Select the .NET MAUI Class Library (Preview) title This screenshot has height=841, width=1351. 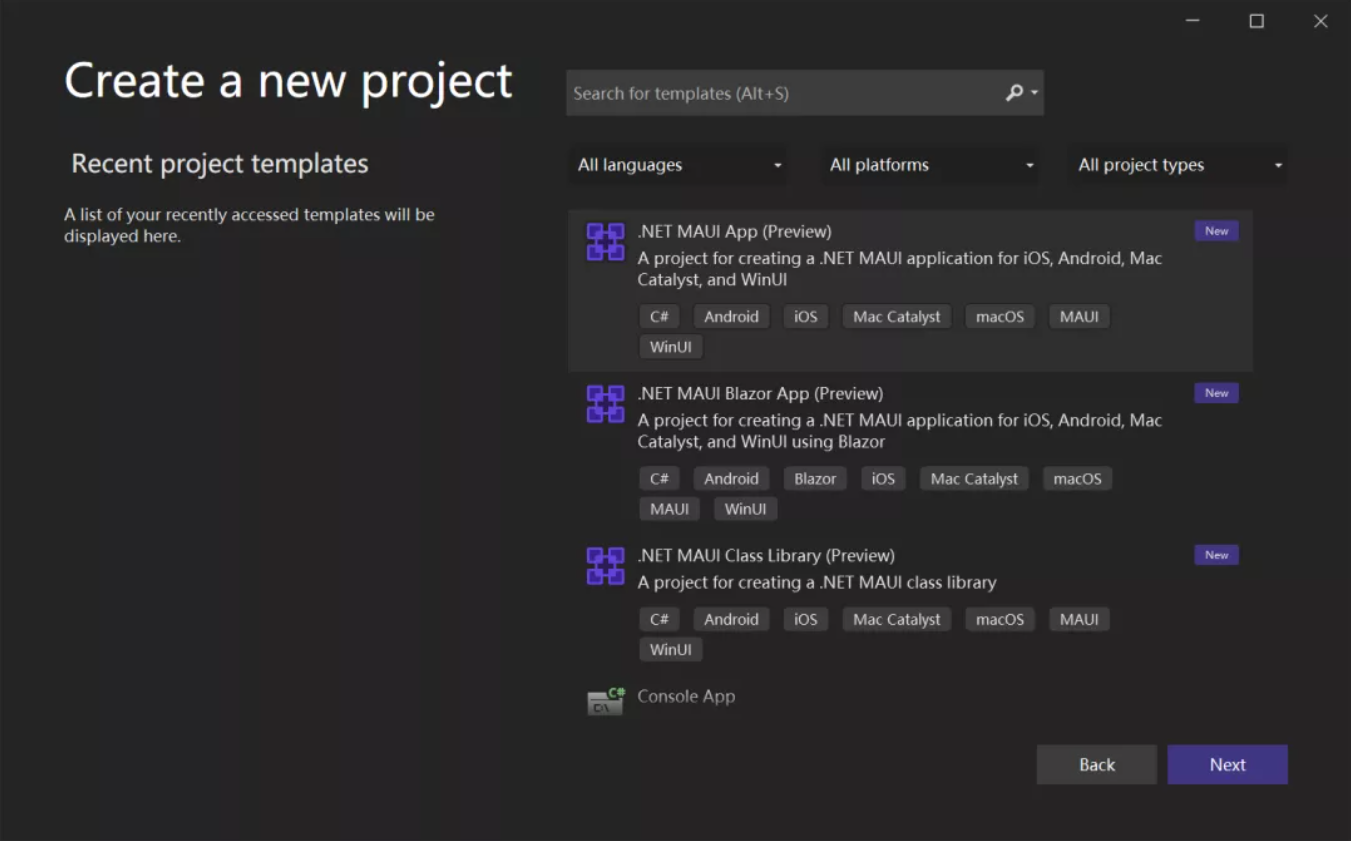[x=766, y=555]
